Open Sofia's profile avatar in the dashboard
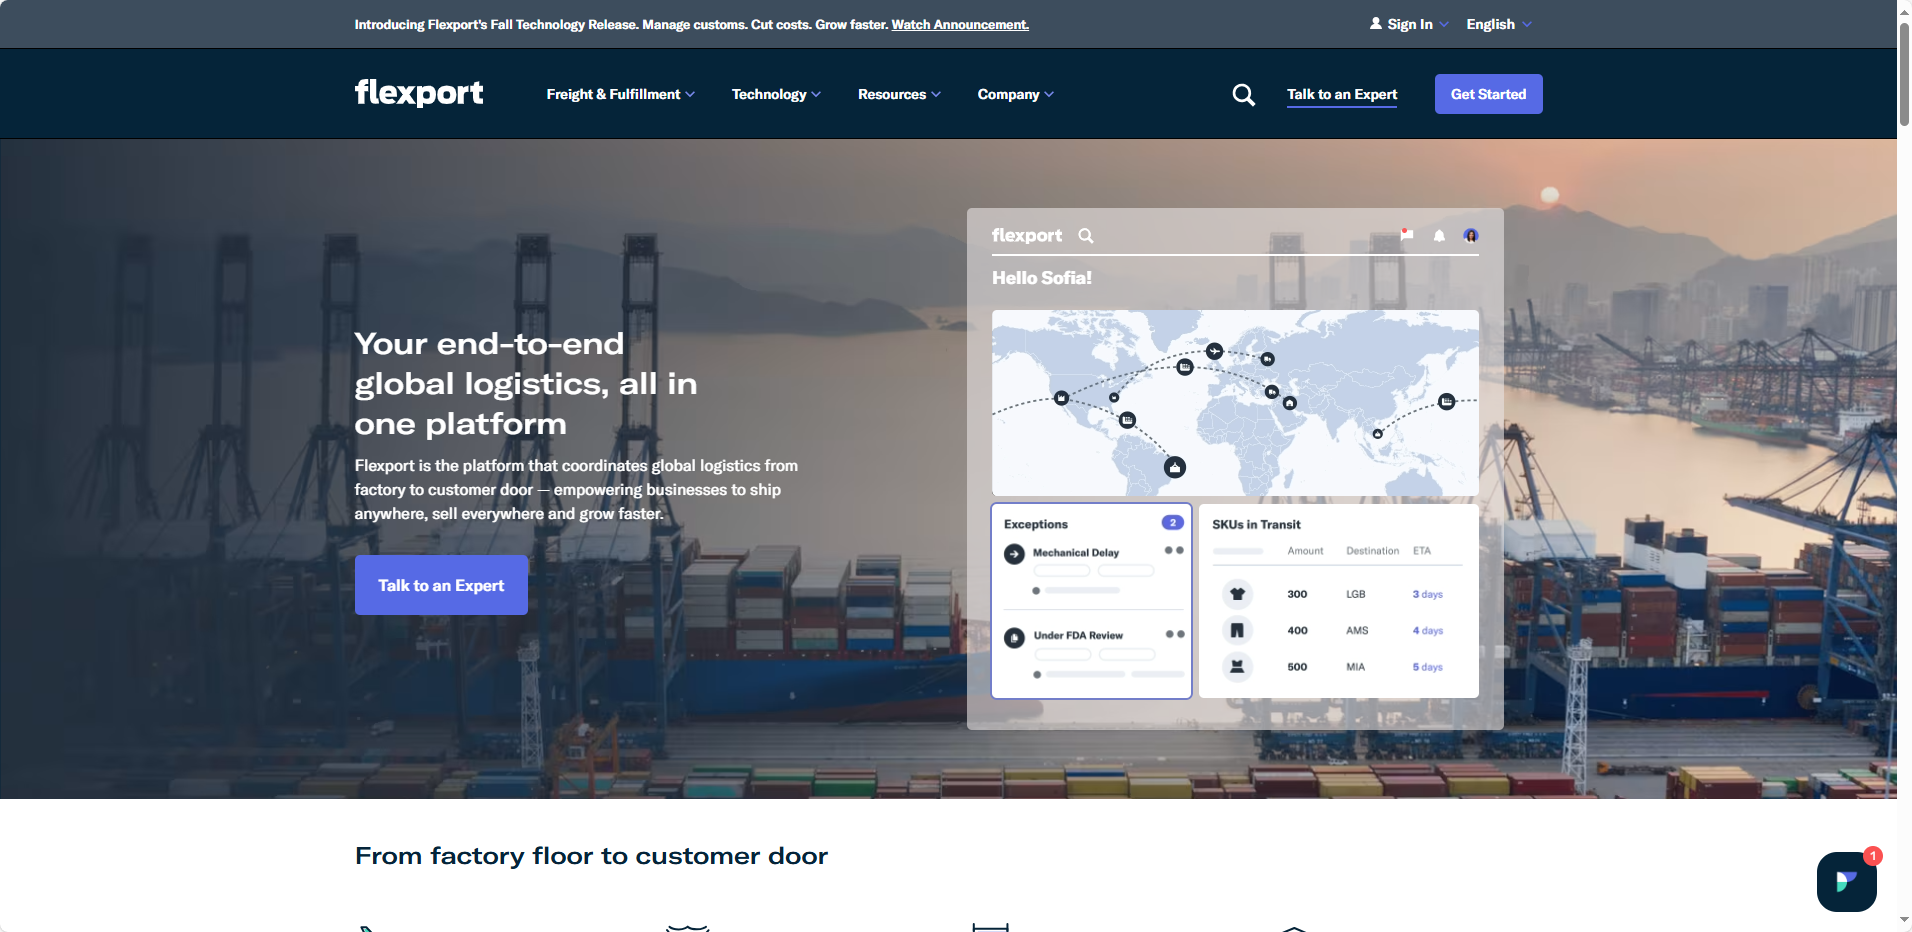This screenshot has width=1912, height=932. 1470,235
